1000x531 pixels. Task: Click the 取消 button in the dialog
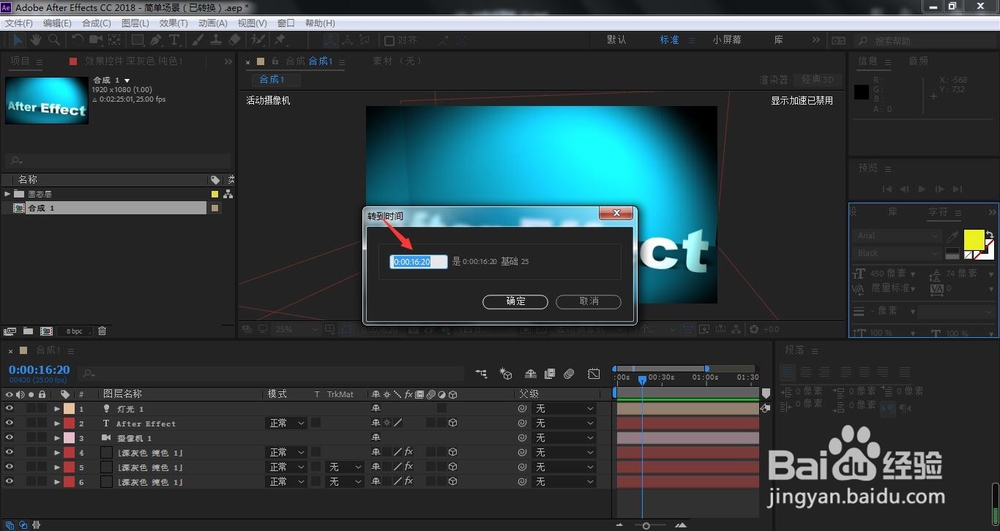[x=589, y=302]
